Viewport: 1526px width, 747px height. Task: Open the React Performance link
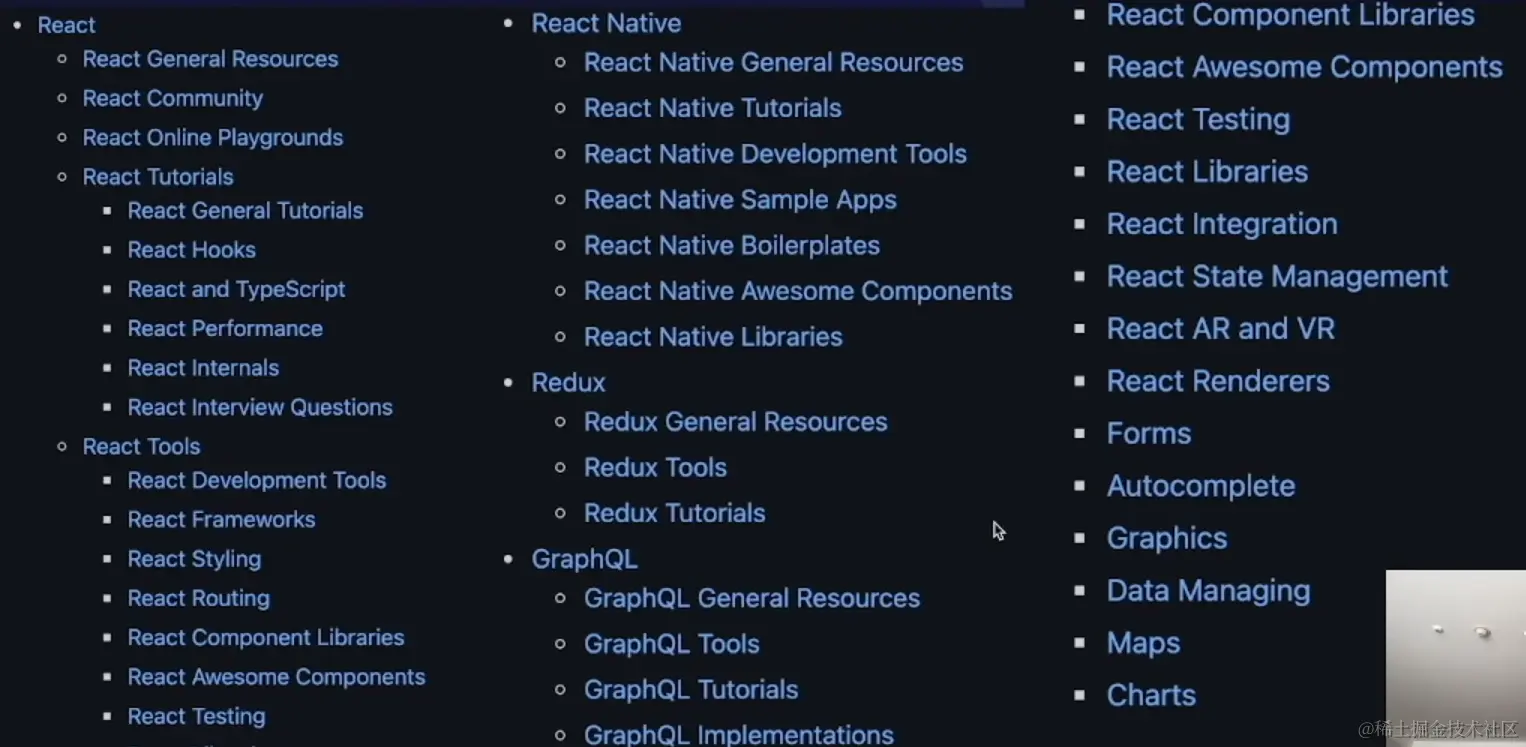point(225,328)
